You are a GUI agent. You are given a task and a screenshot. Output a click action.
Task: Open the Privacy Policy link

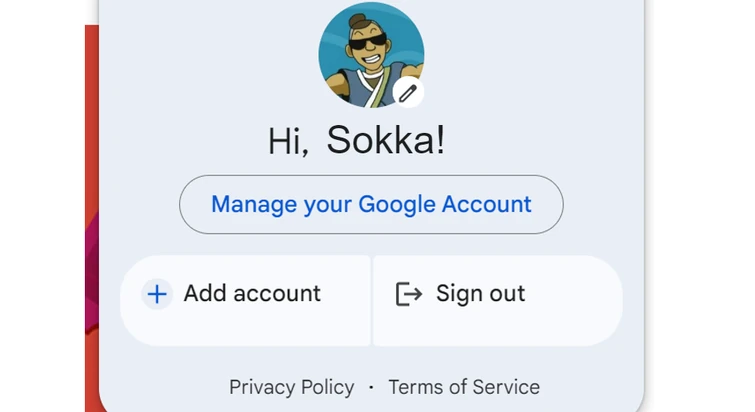coord(291,387)
